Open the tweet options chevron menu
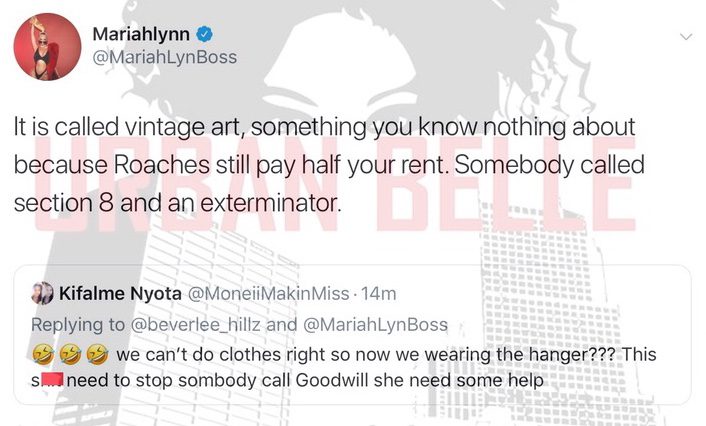 coord(686,36)
